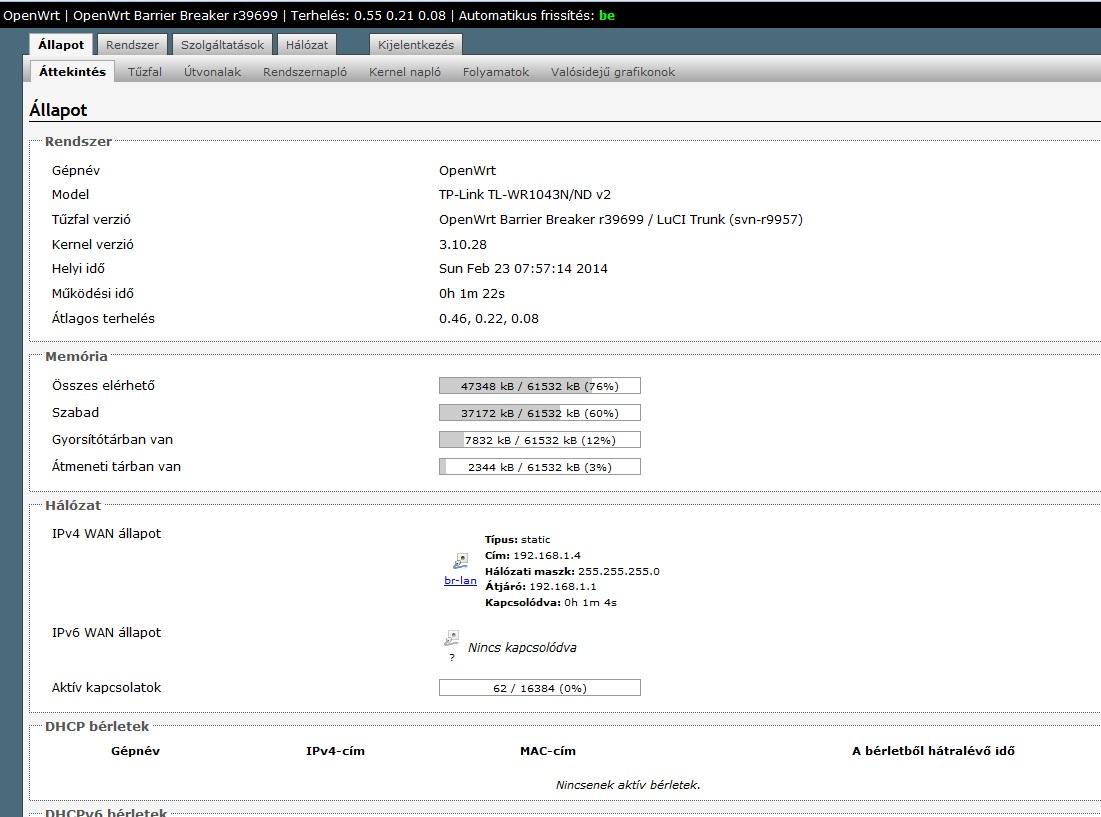Open the Rendszernapló subtab
This screenshot has height=817, width=1101.
(x=305, y=72)
